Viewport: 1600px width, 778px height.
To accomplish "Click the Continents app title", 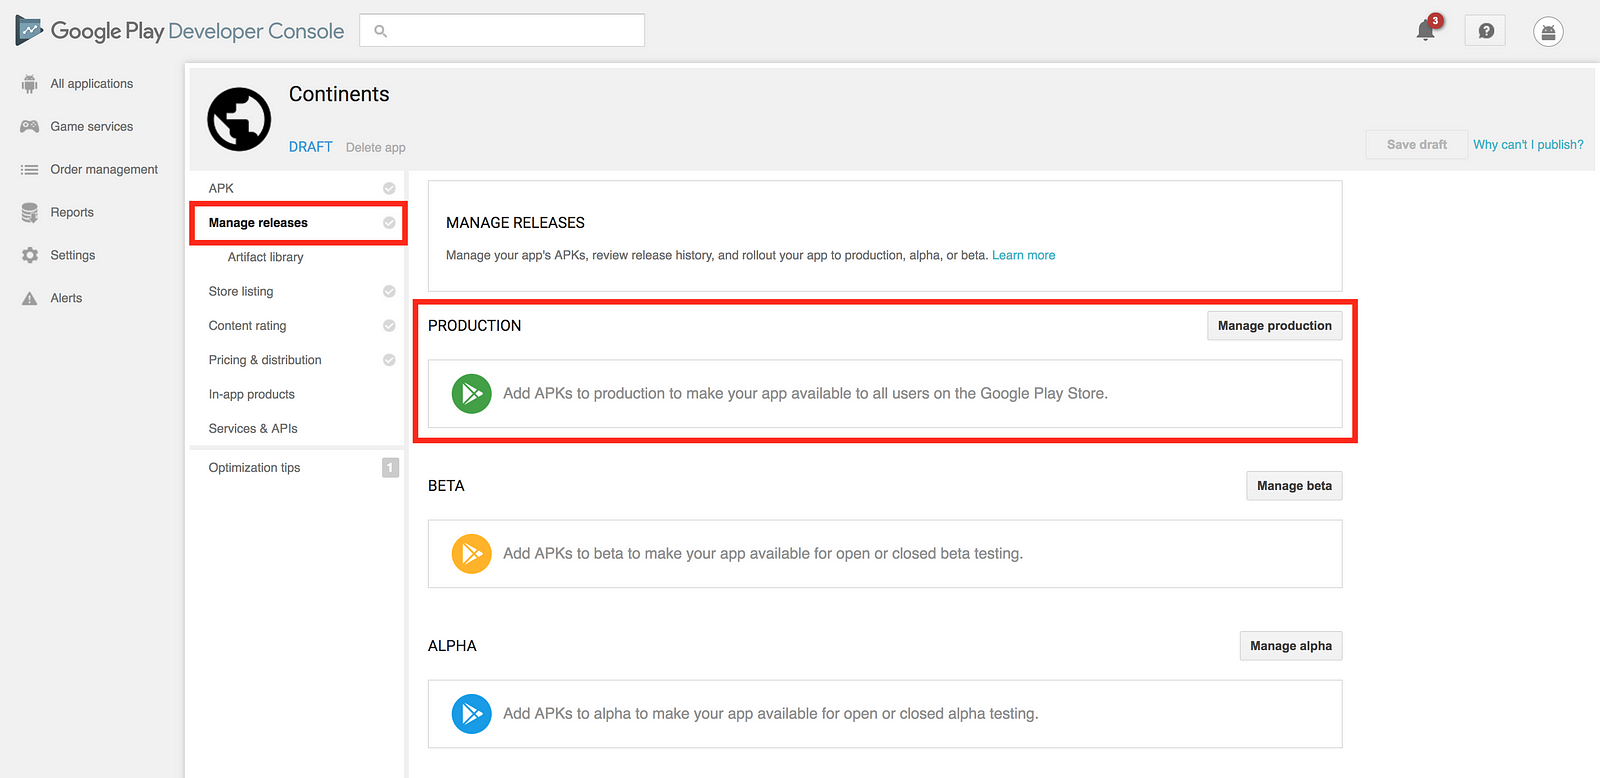I will pyautogui.click(x=339, y=94).
